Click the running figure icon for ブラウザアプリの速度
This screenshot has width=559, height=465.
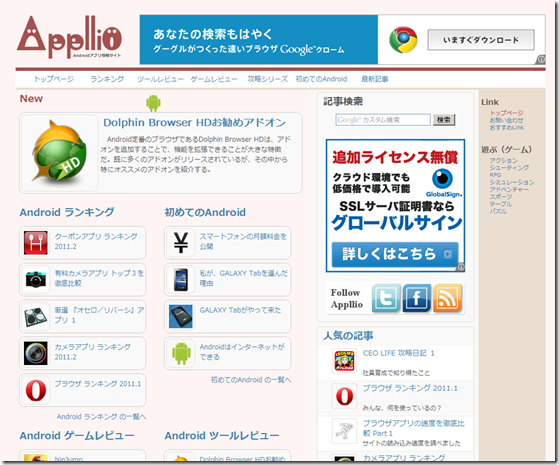[x=344, y=431]
